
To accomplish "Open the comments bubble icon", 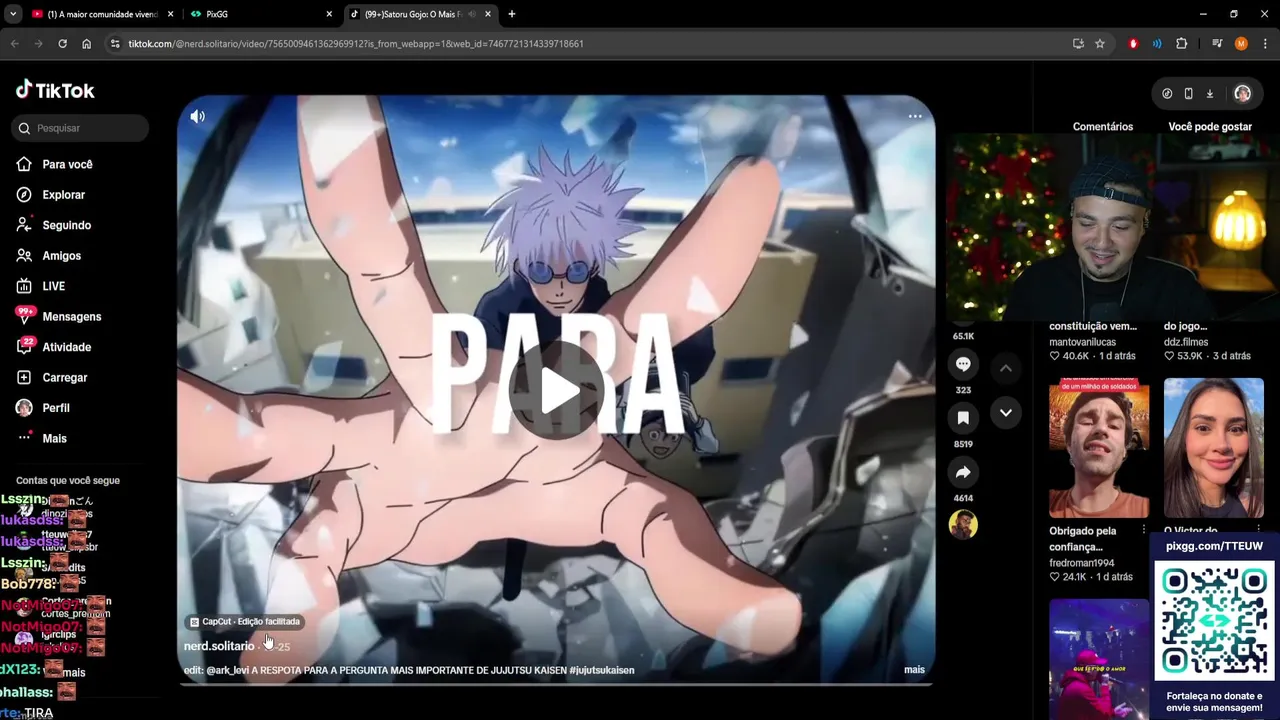I will point(963,364).
